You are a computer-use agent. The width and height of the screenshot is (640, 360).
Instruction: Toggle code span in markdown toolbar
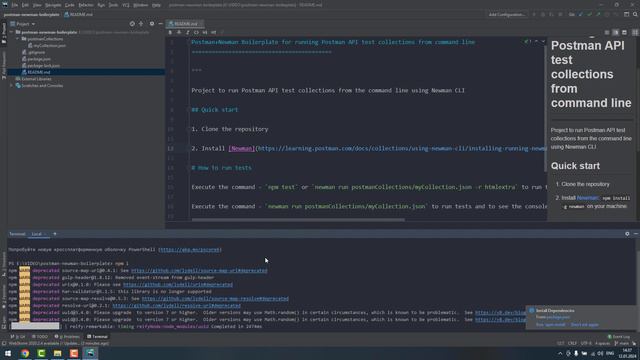[196, 32]
